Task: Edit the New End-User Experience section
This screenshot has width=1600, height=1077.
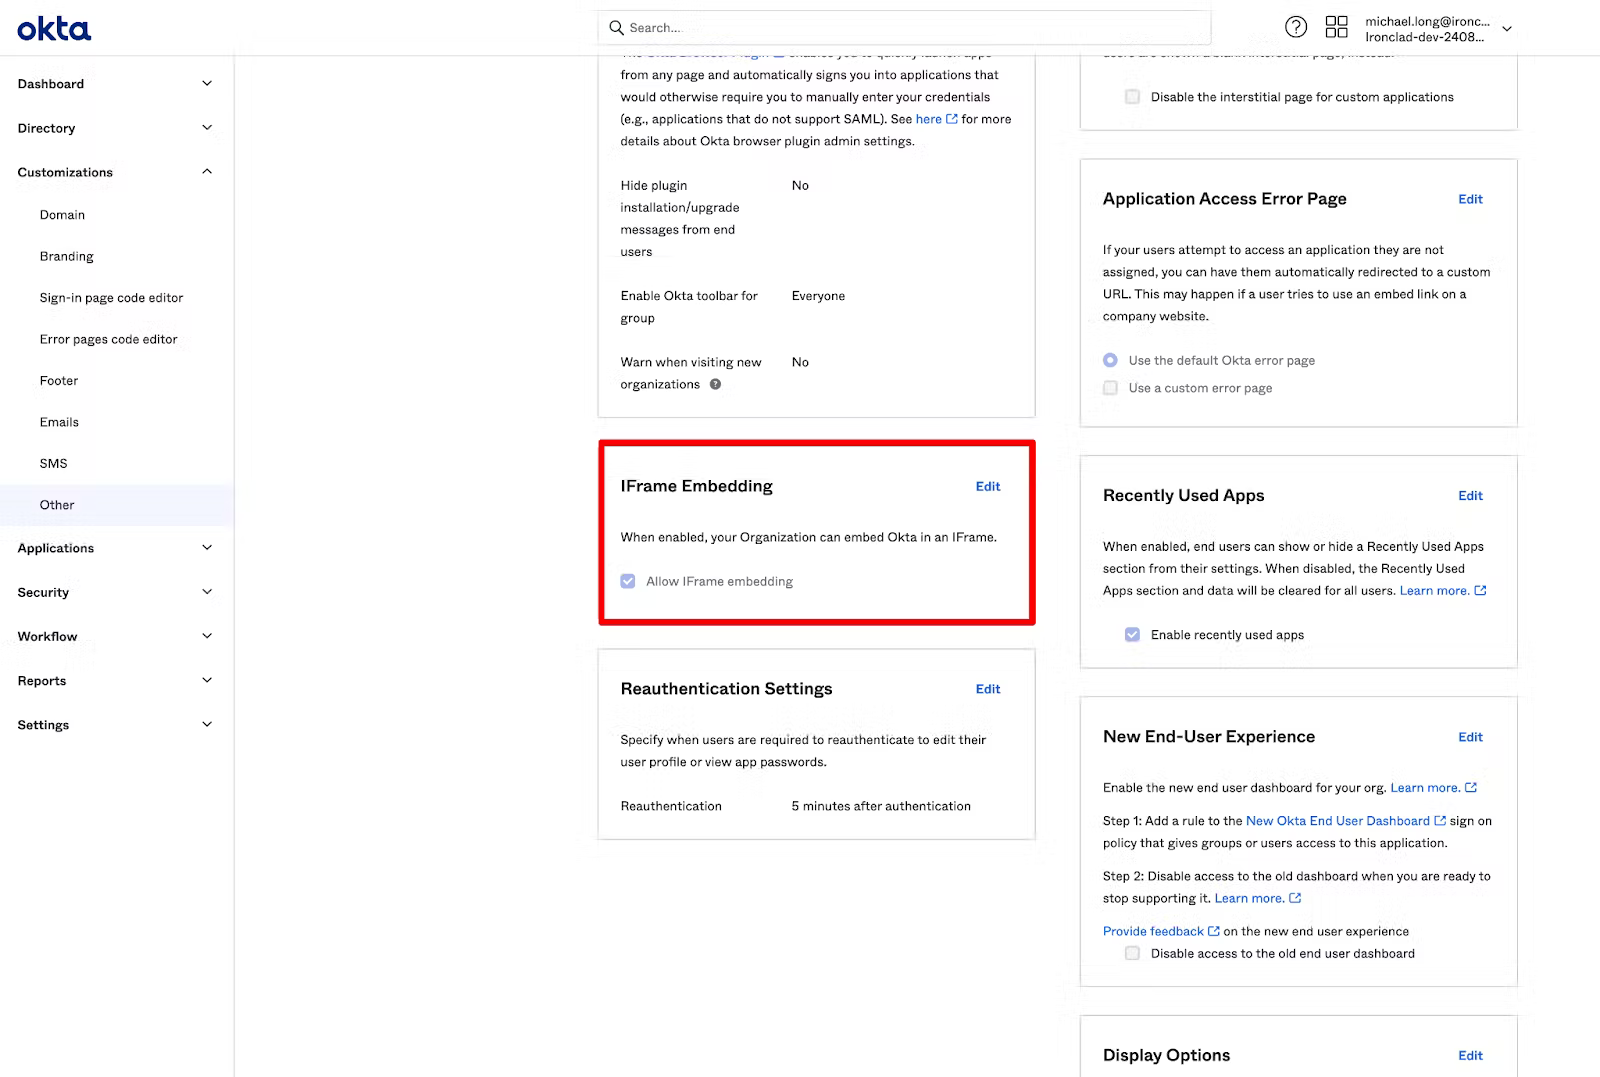Action: tap(1470, 737)
